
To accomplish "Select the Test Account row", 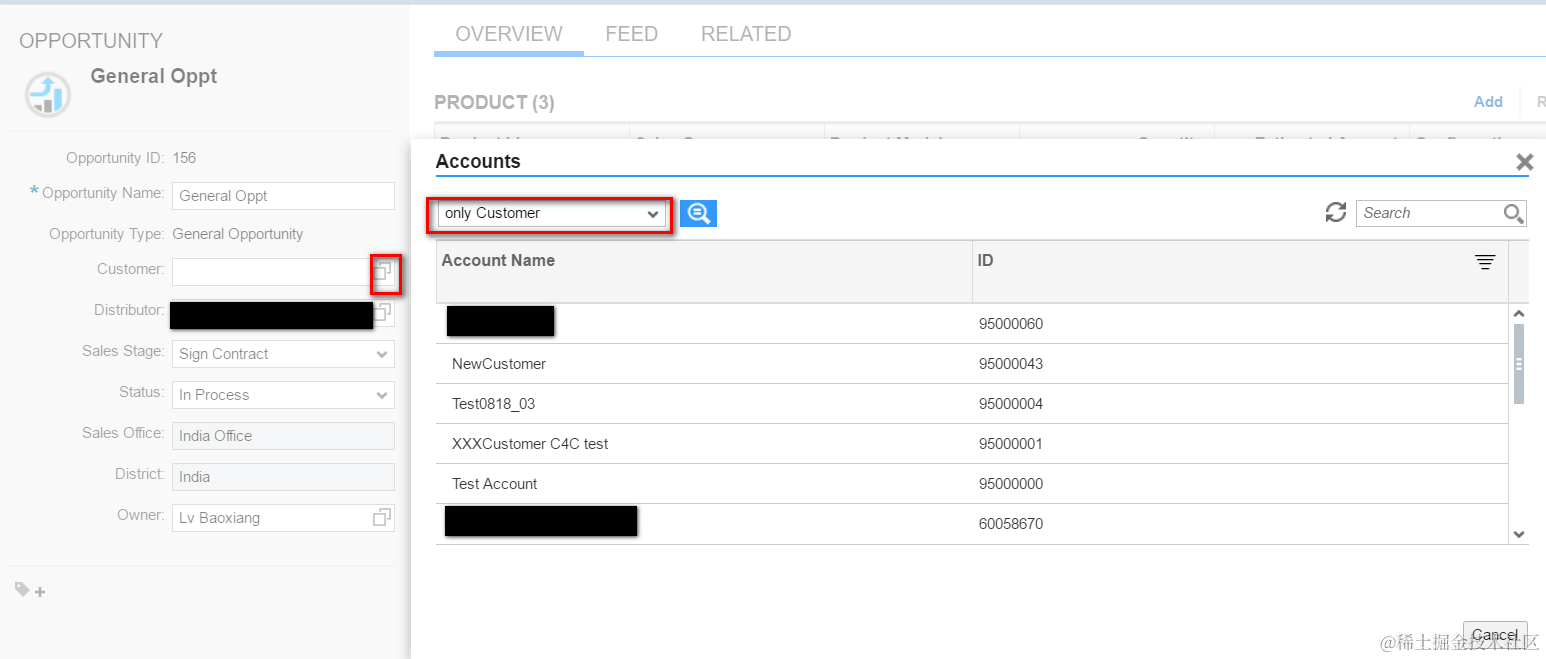I will click(972, 484).
